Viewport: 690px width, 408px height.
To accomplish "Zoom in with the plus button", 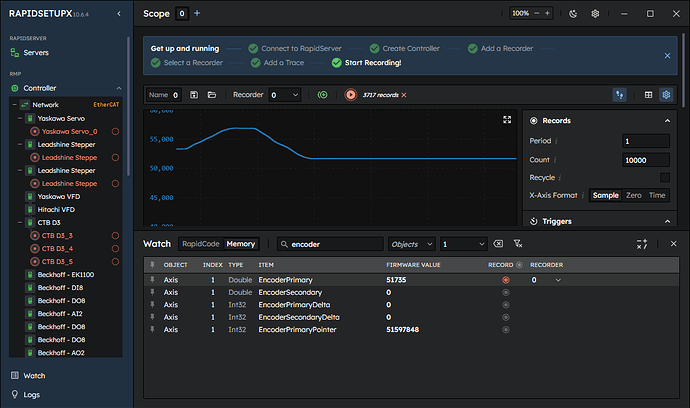I will (547, 13).
